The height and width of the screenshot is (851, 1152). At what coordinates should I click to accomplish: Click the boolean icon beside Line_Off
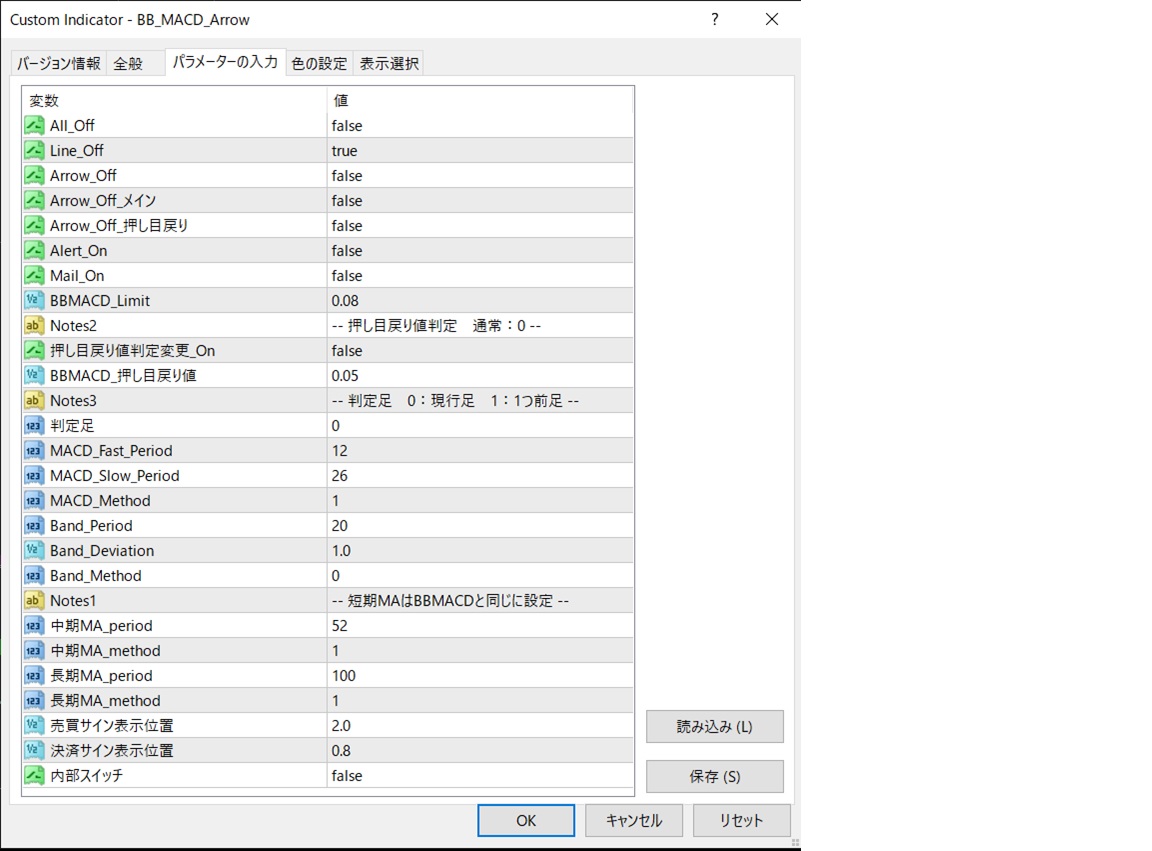pyautogui.click(x=34, y=150)
